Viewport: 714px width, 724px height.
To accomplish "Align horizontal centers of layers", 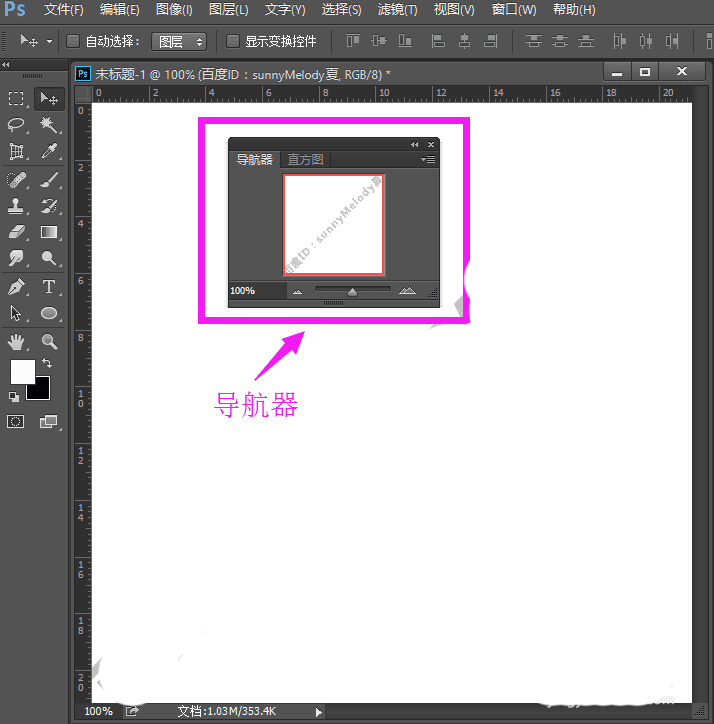I will [464, 41].
